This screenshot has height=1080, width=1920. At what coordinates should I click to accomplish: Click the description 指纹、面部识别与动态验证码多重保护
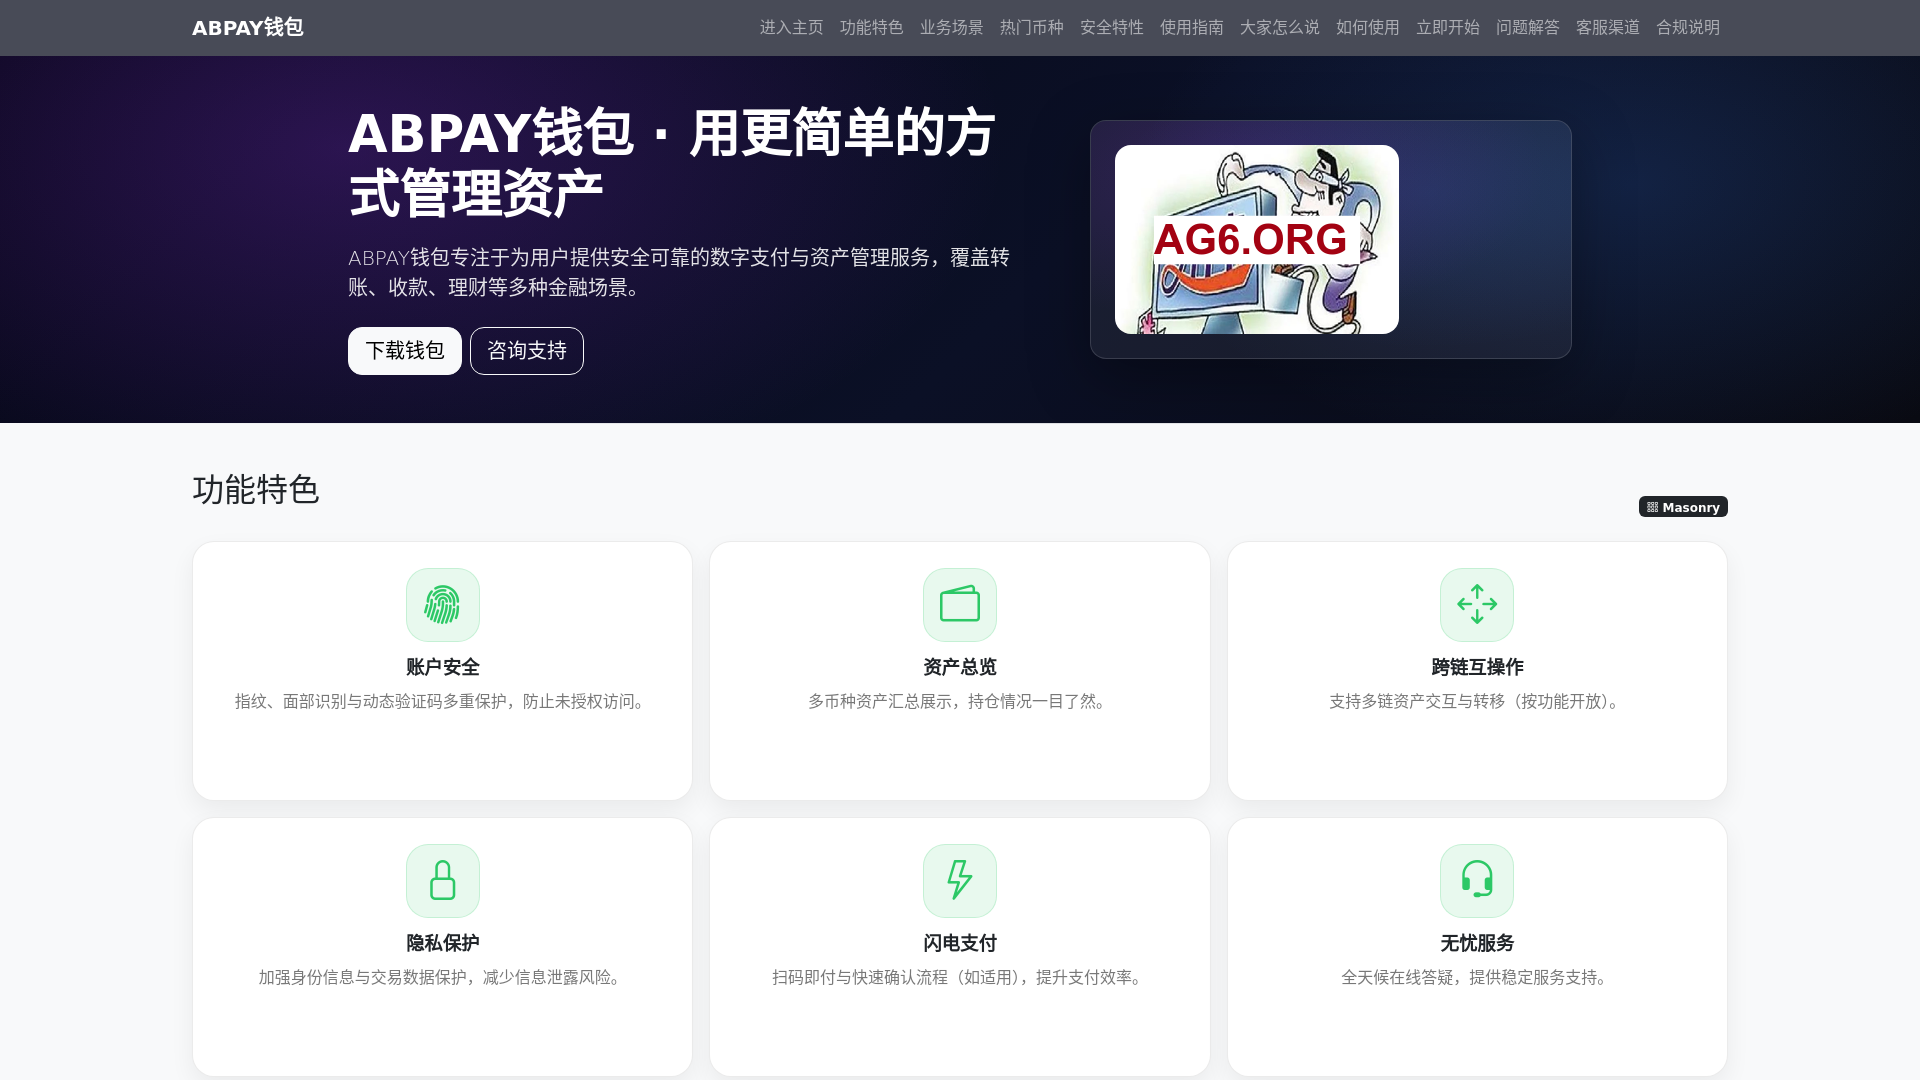pos(443,702)
